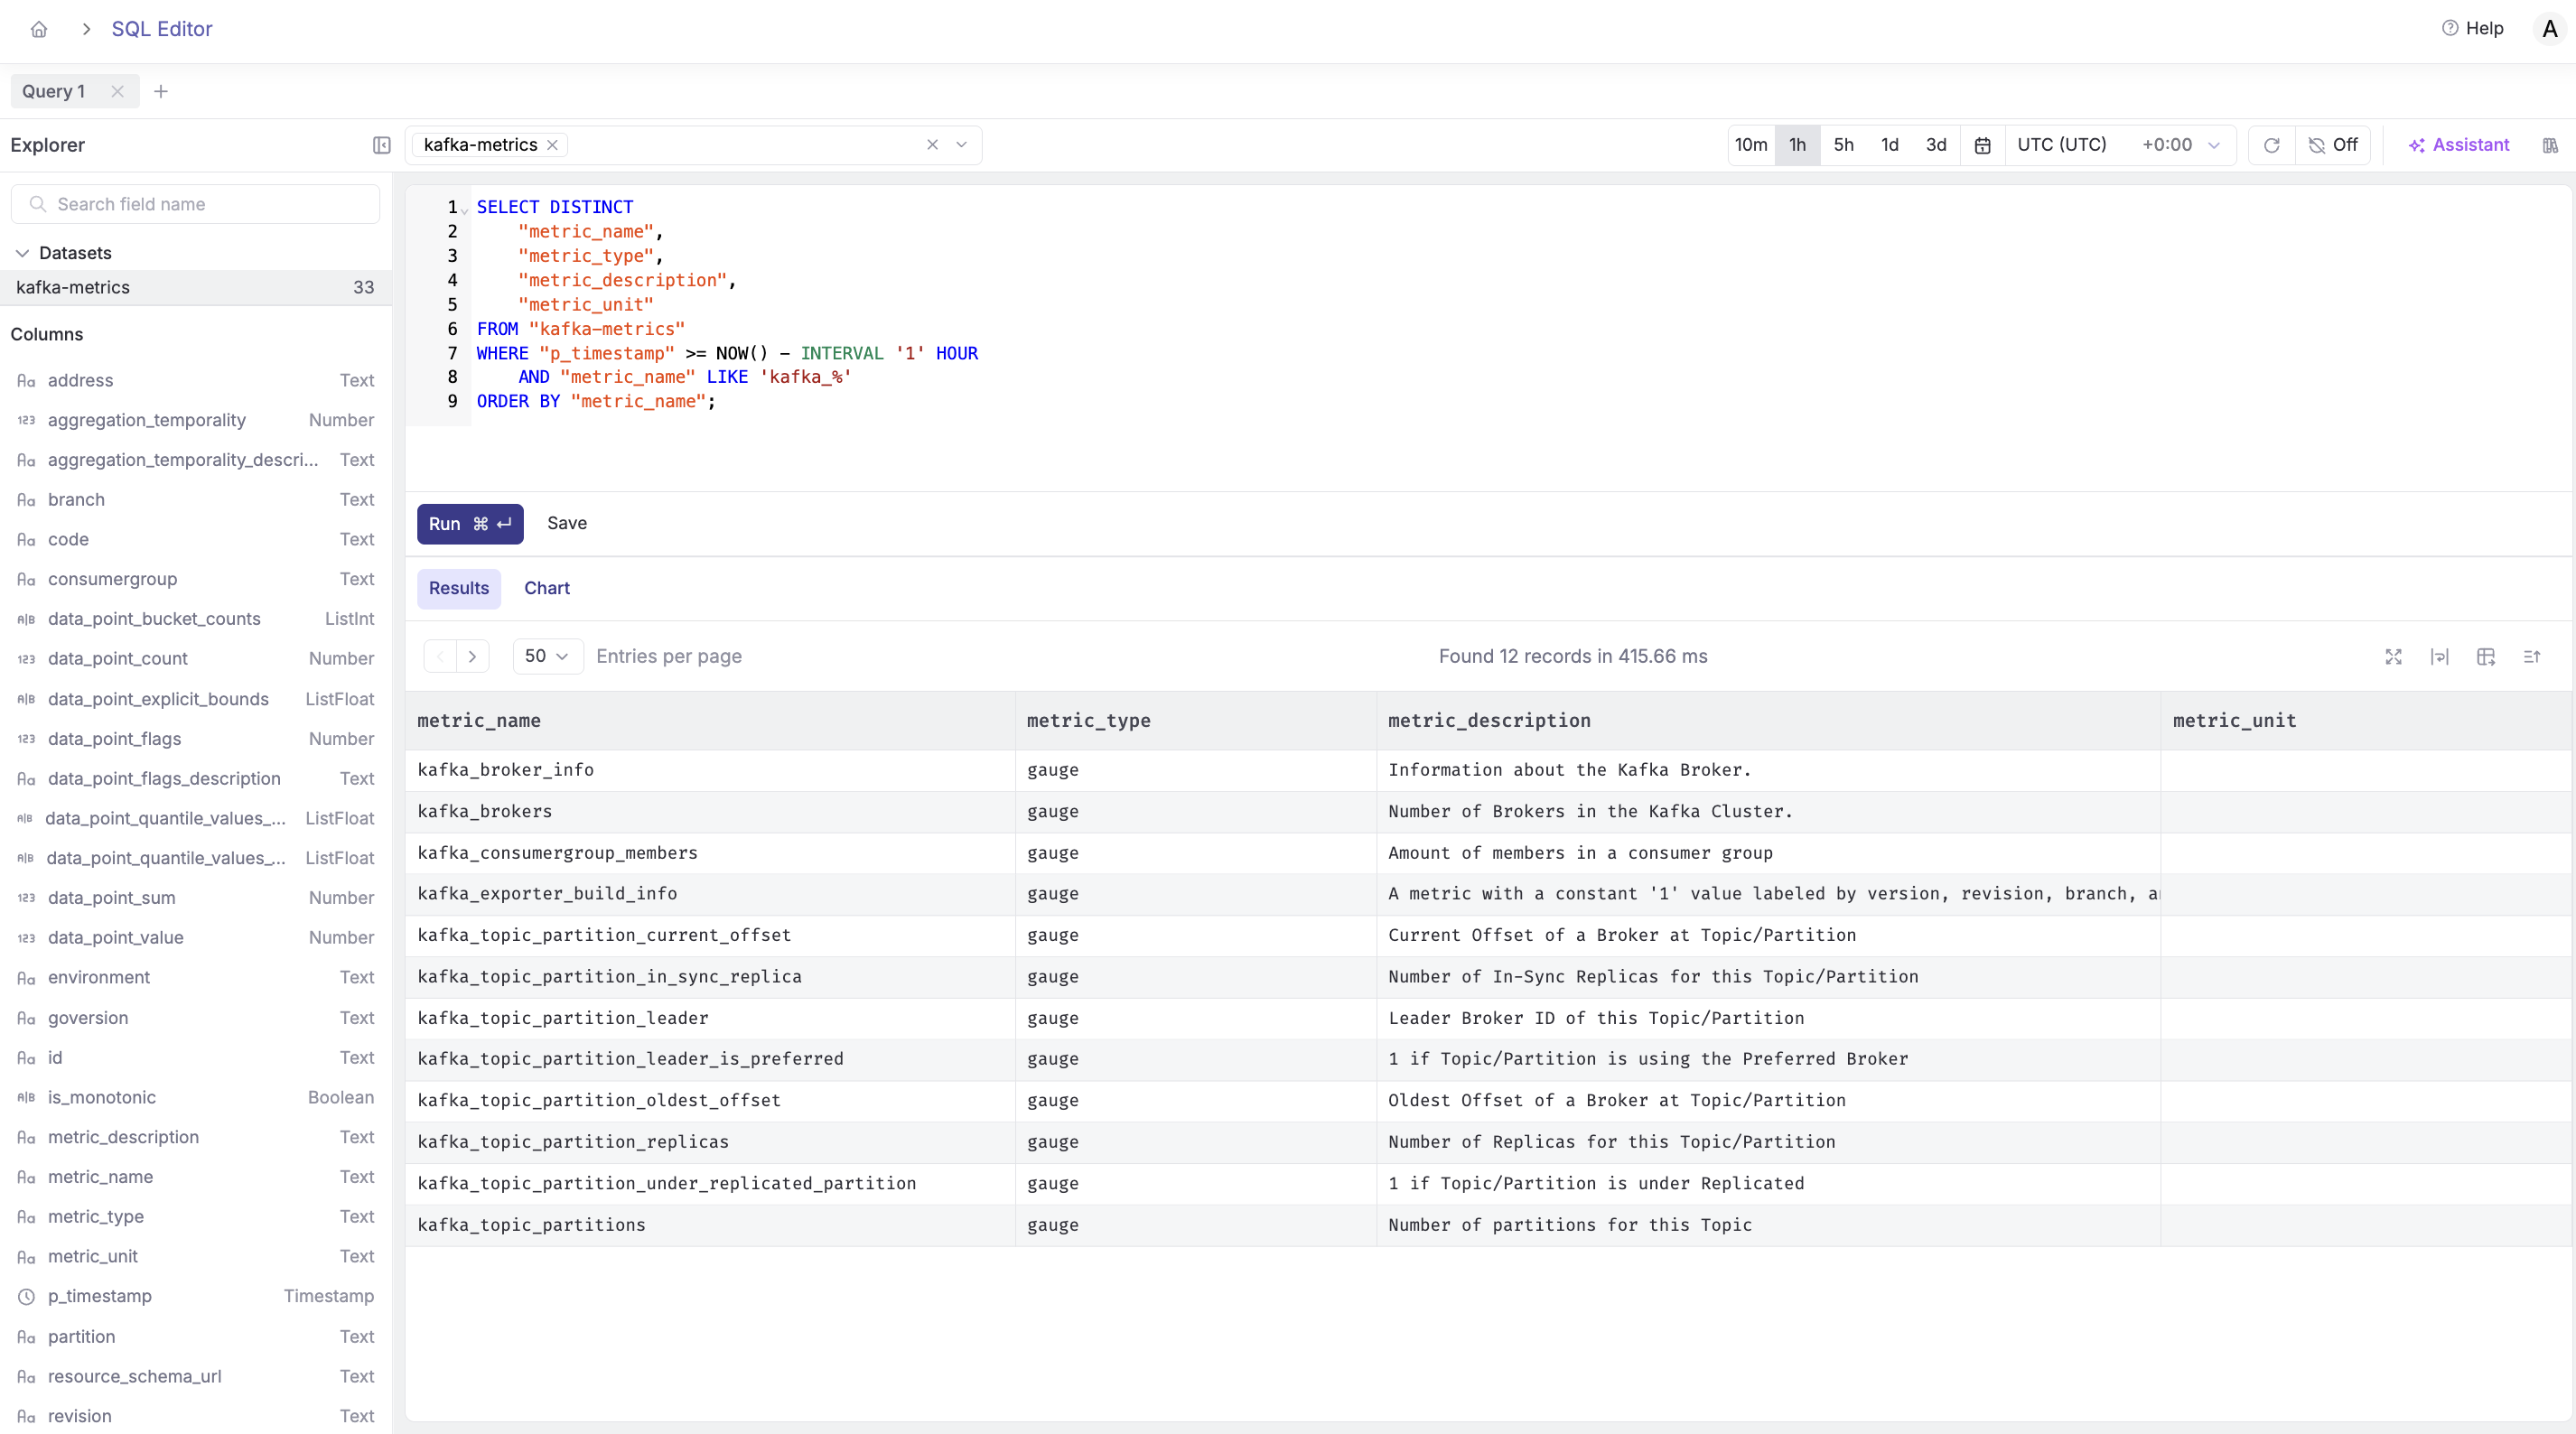Select the 10m time range
Screen dimensions: 2576x1434
pos(1750,145)
